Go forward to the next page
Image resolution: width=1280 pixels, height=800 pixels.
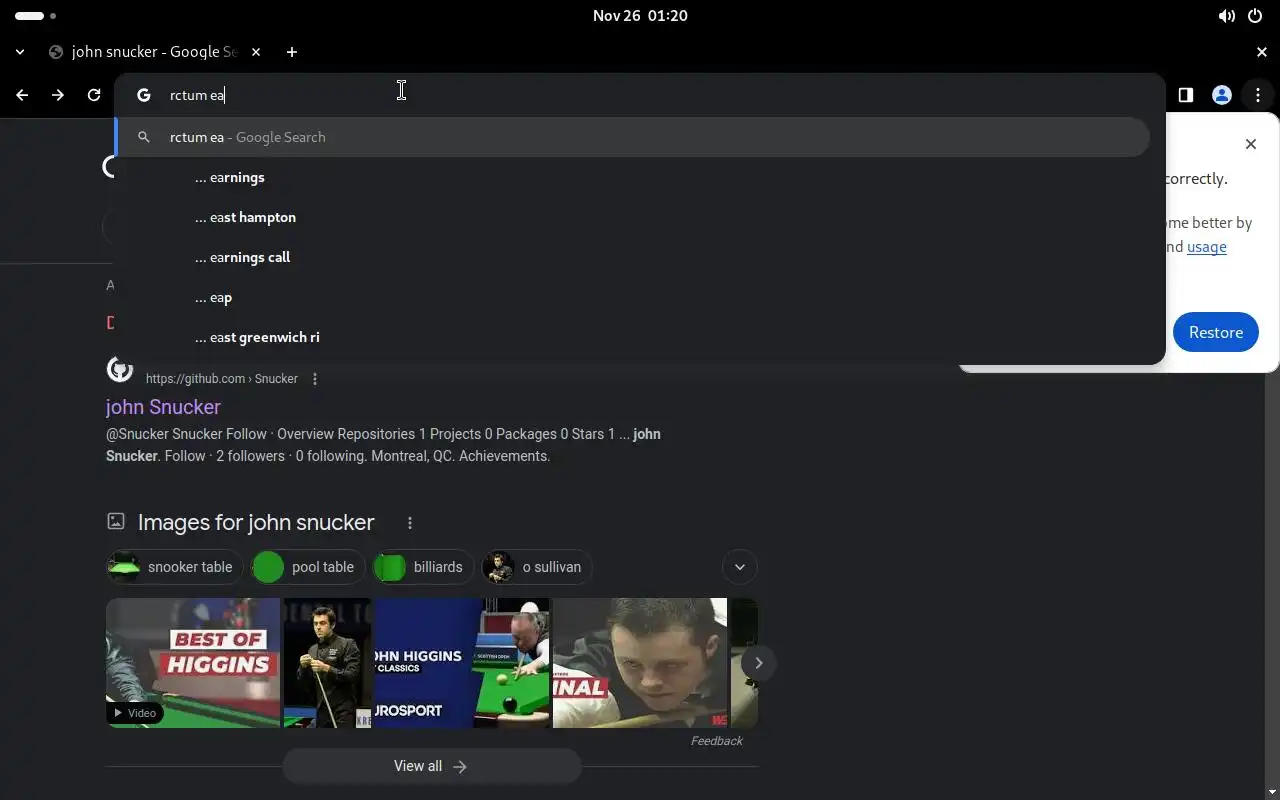(58, 95)
